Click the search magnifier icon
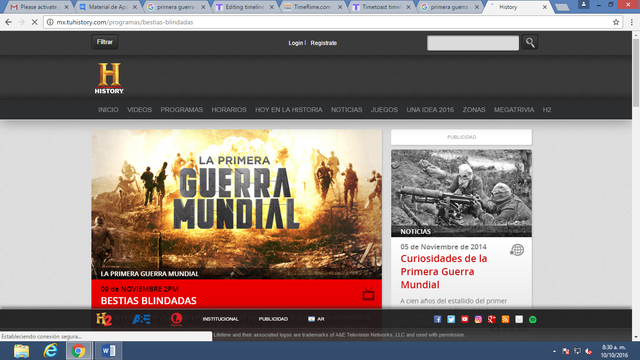The height and width of the screenshot is (360, 640). 530,42
